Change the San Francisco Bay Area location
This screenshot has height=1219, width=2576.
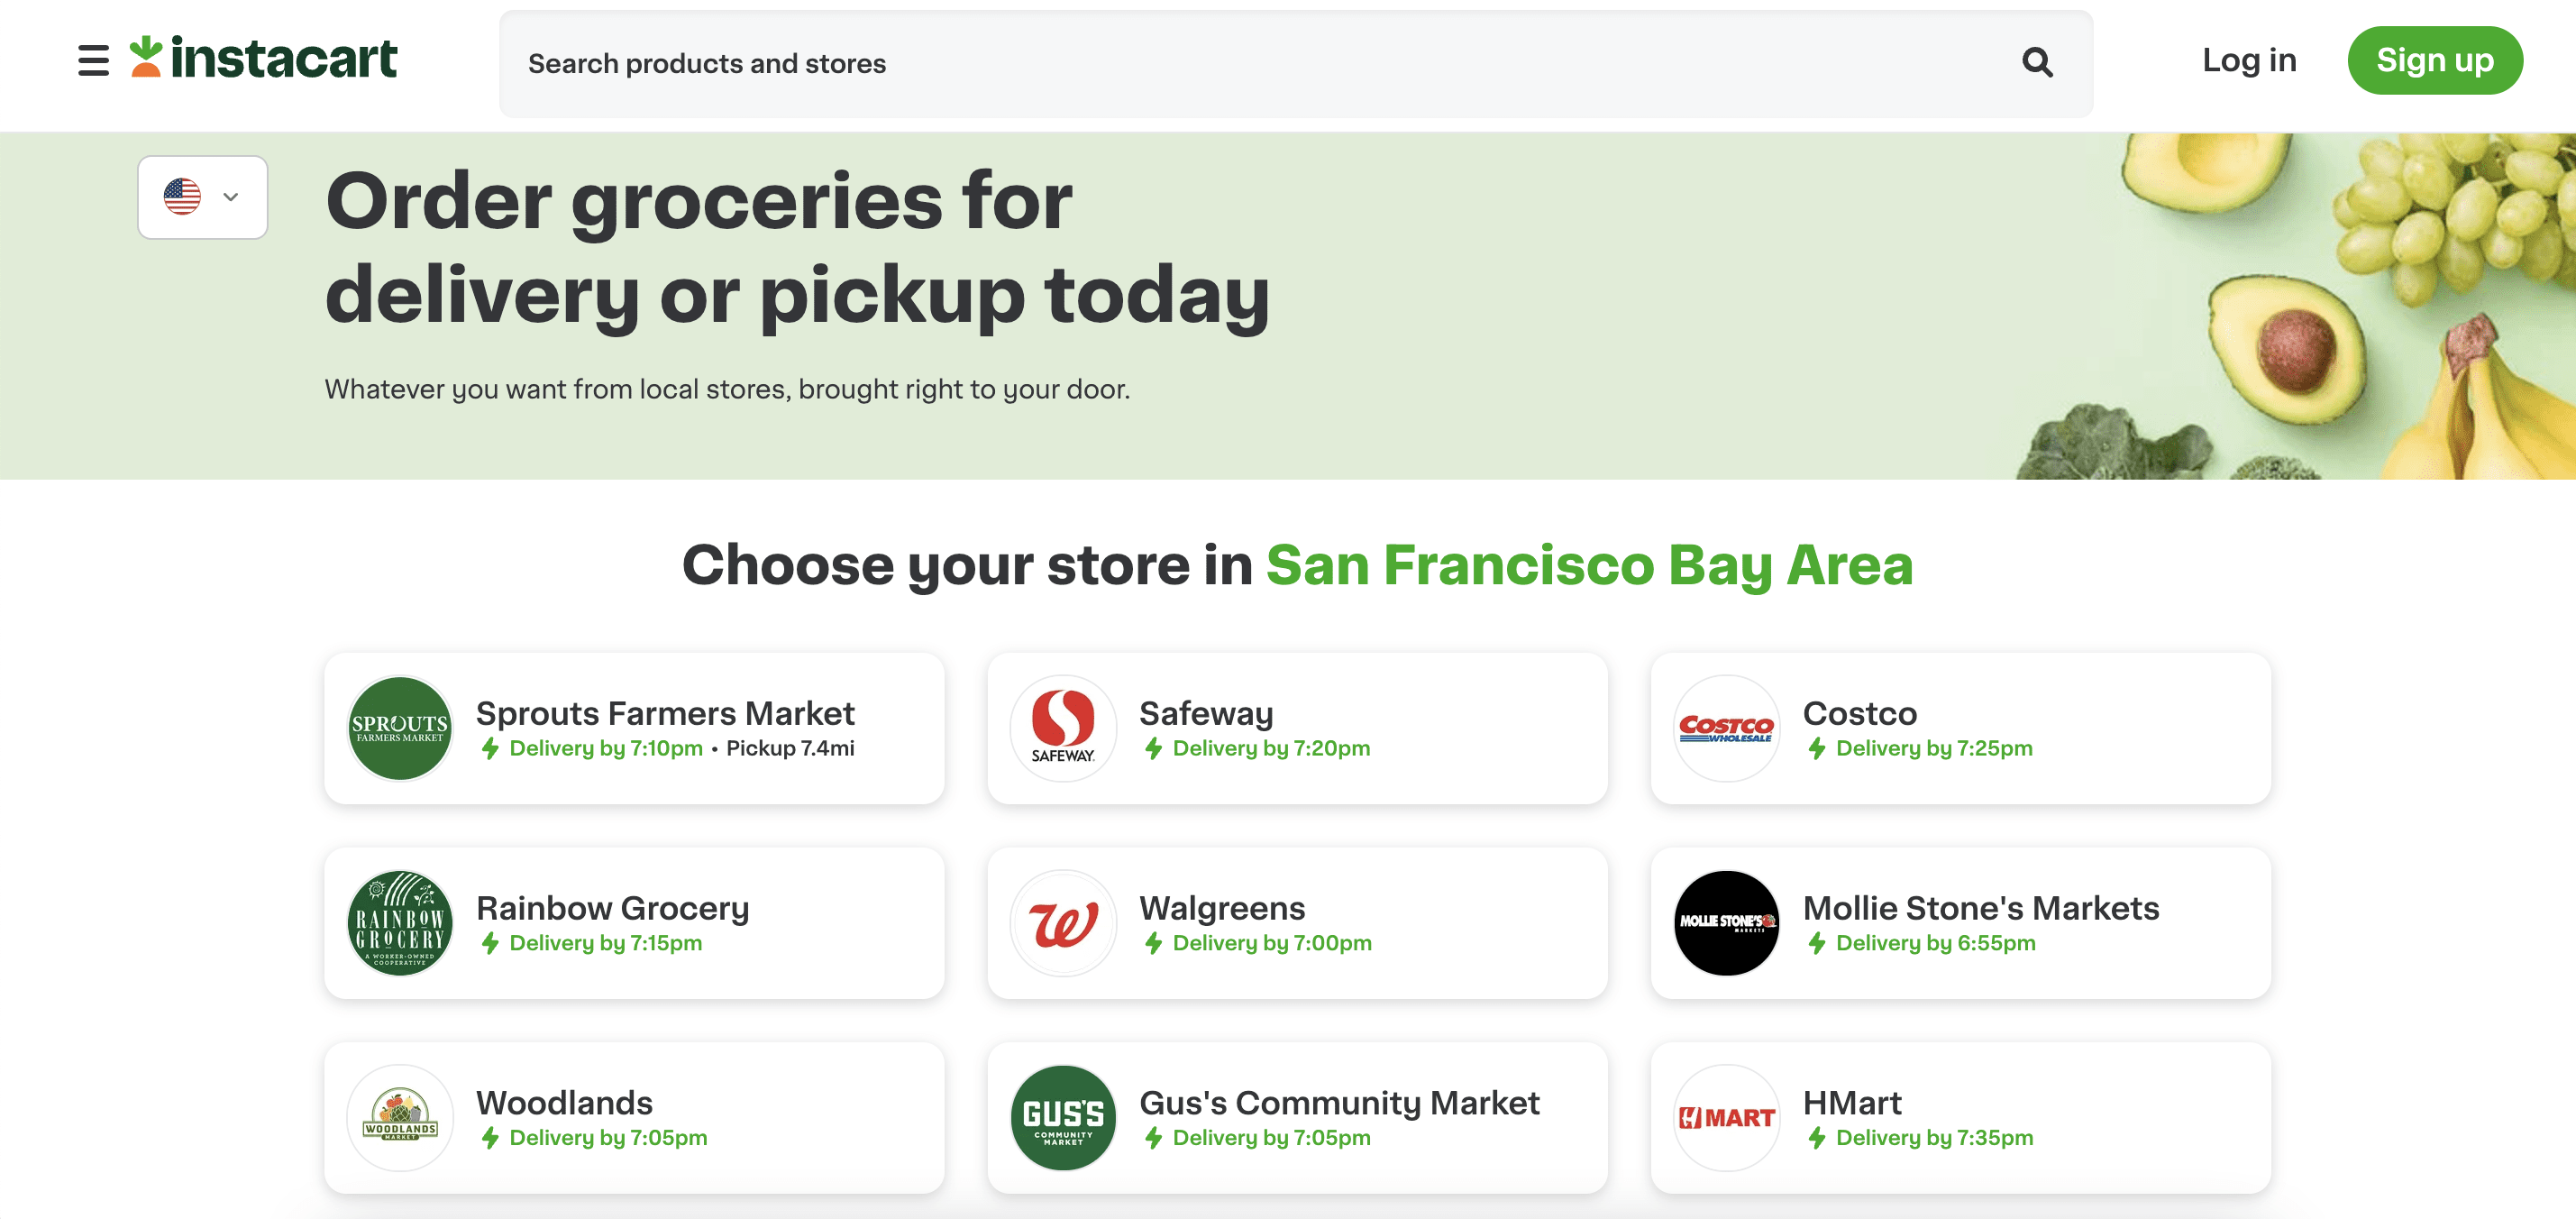pos(1588,565)
